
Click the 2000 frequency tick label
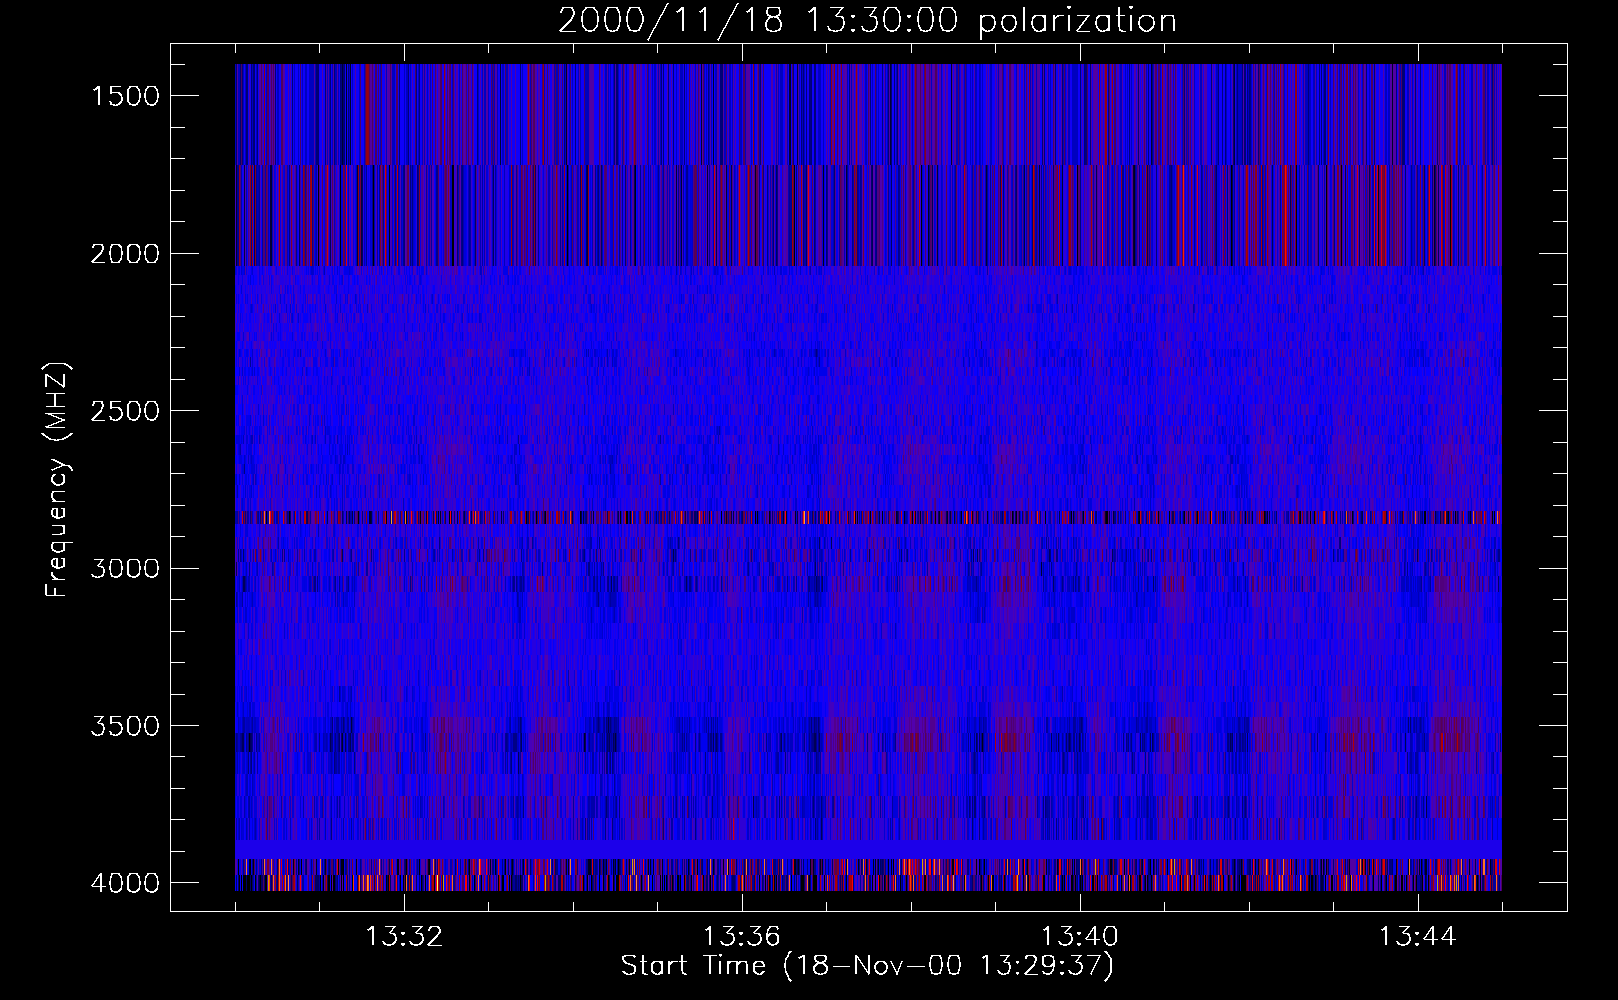coord(125,254)
